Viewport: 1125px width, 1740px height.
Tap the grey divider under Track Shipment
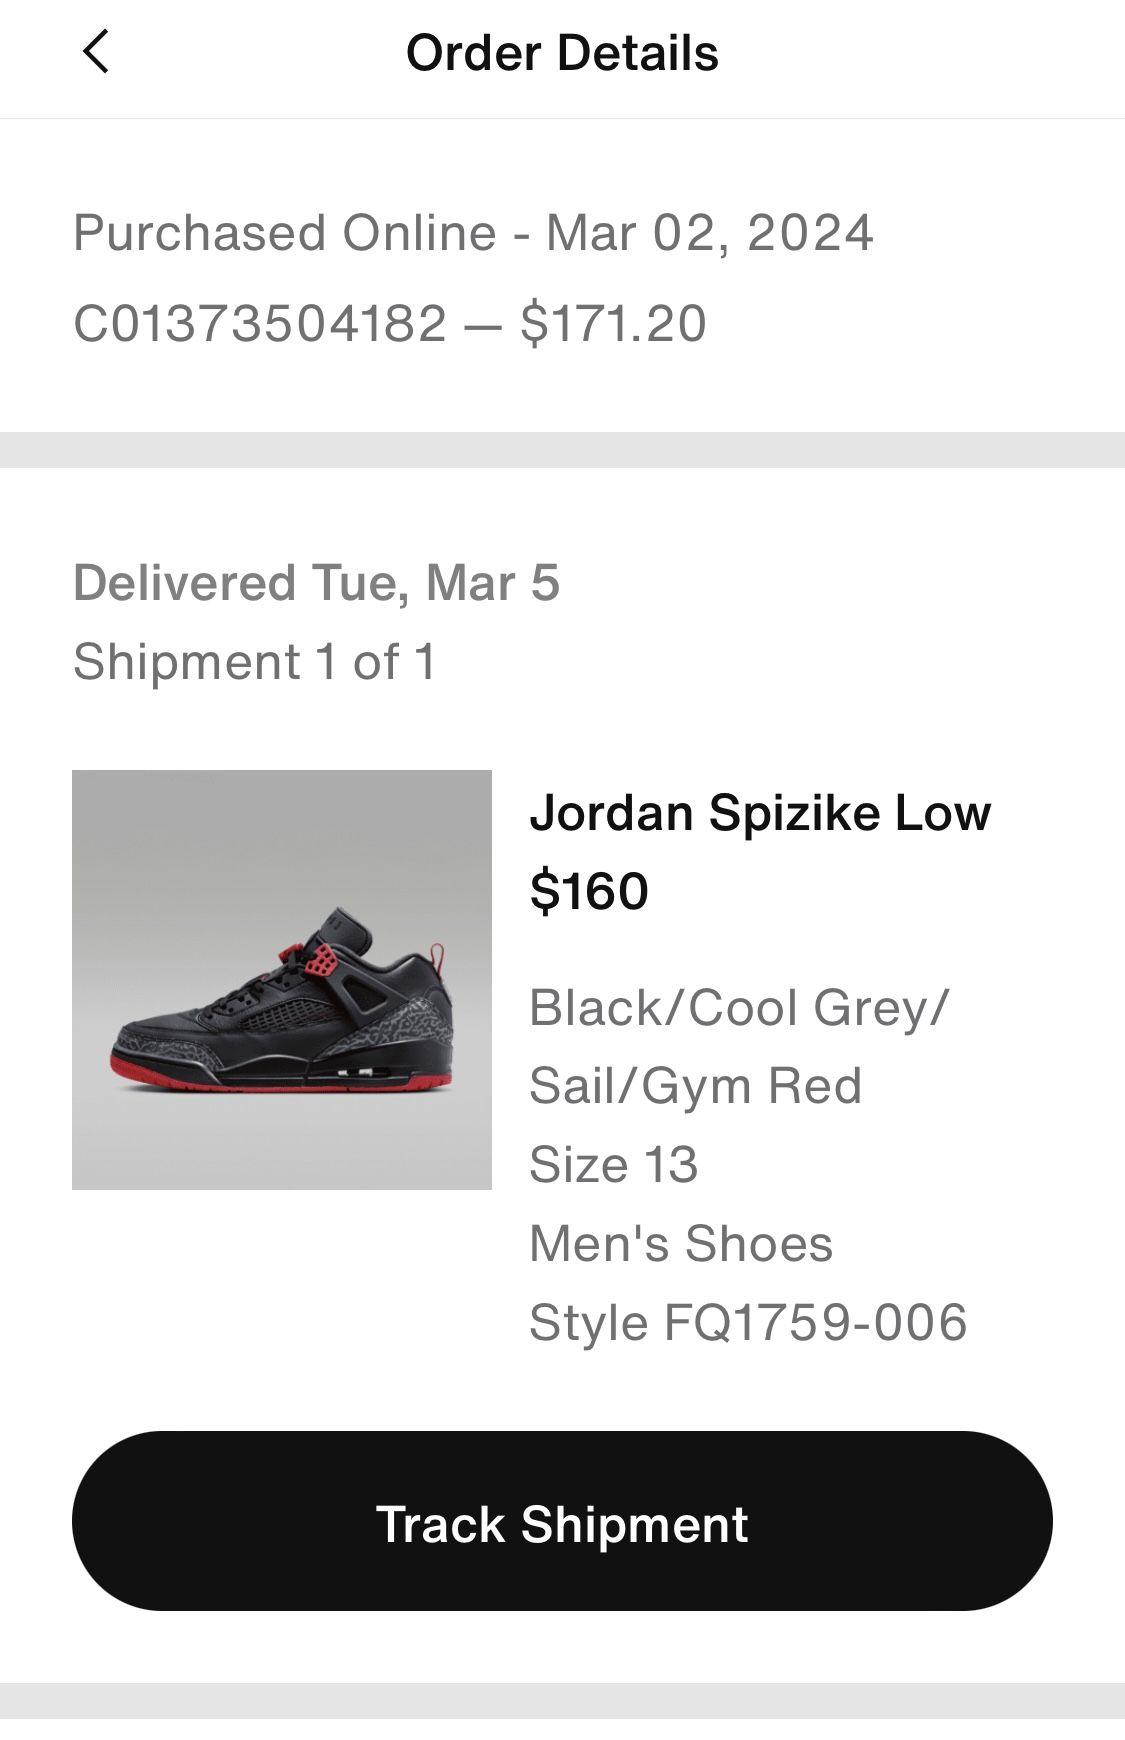click(562, 1700)
